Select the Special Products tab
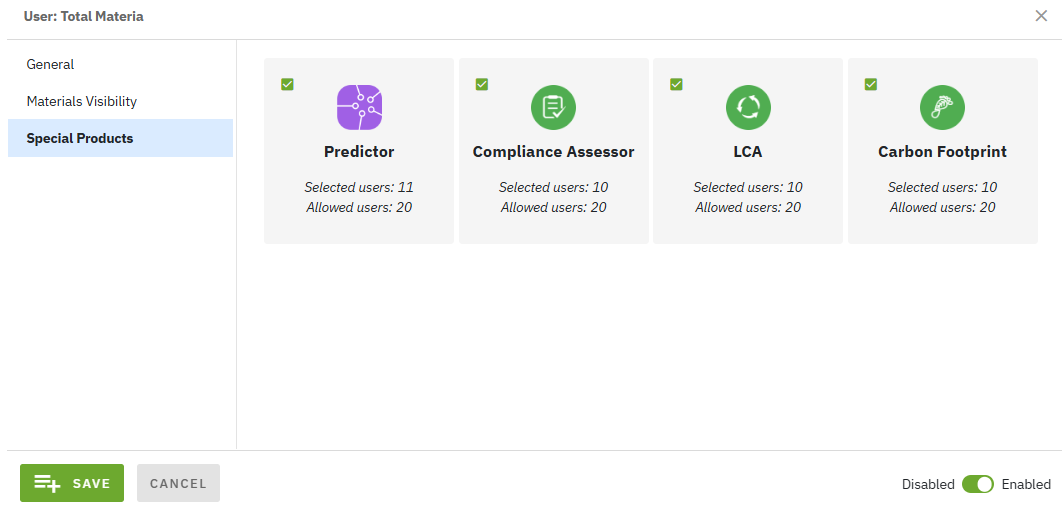 tap(80, 138)
